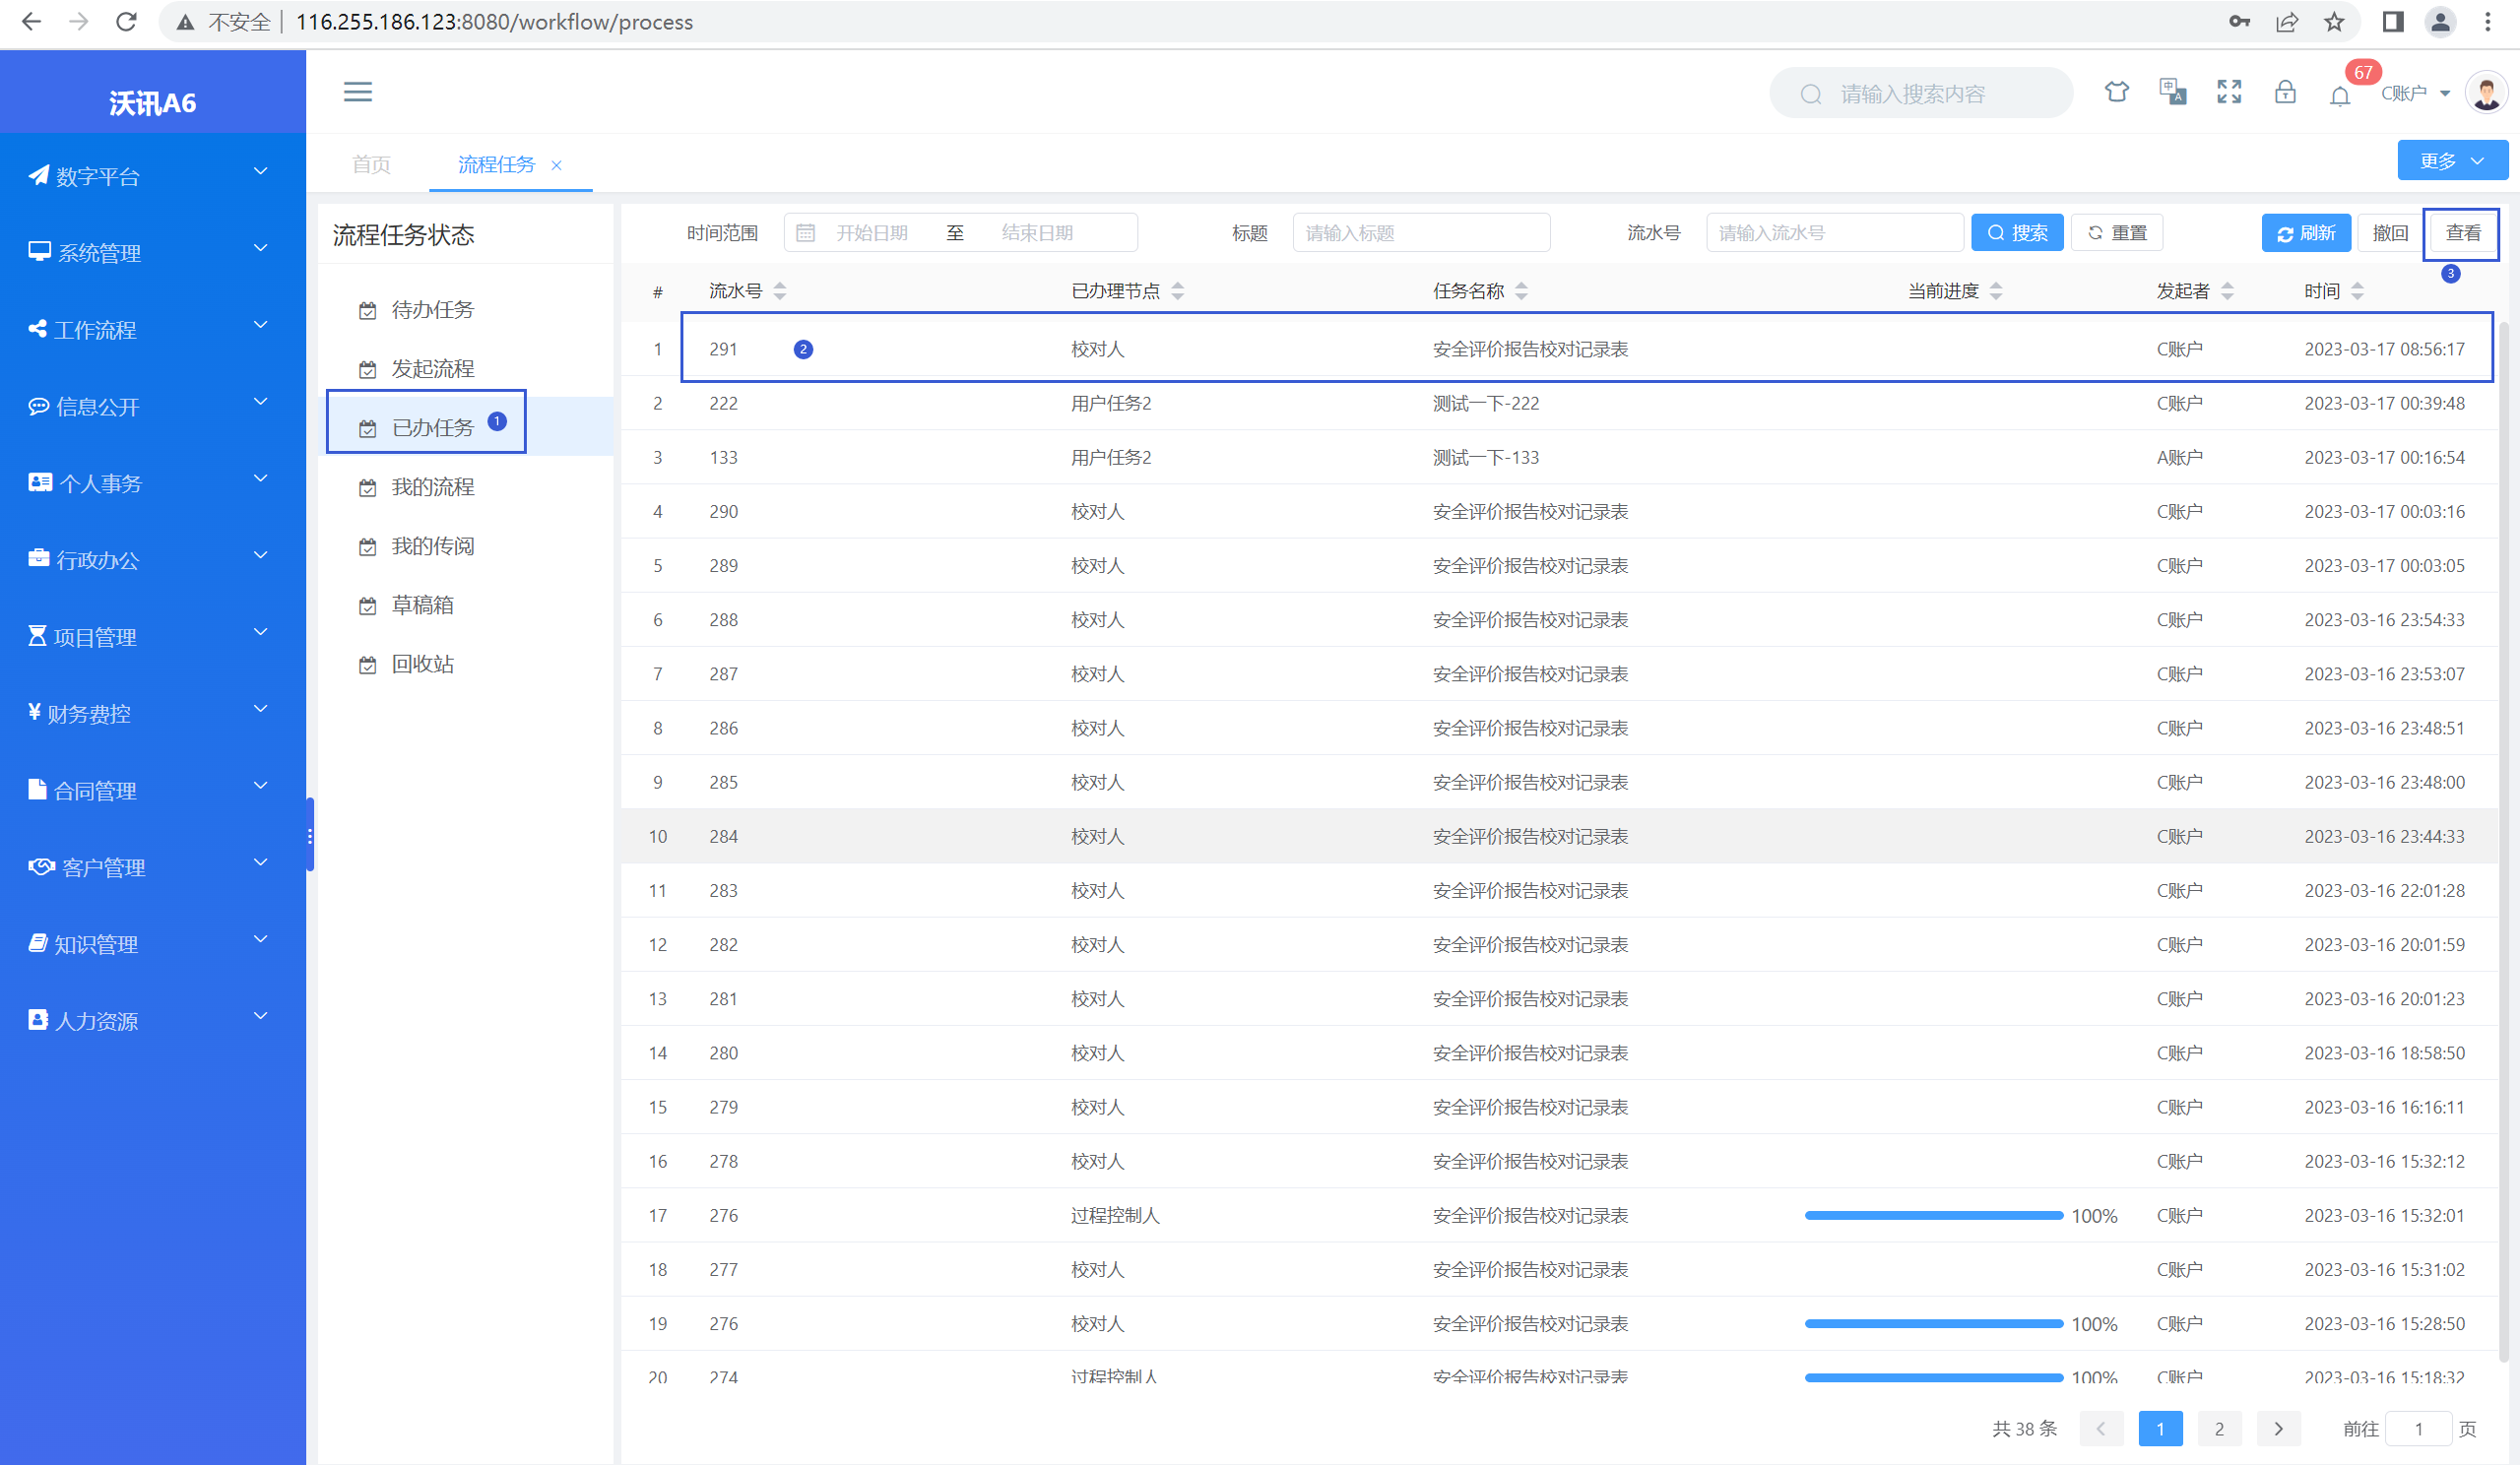
Task: Select the 流程任务 tab
Action: 497,164
